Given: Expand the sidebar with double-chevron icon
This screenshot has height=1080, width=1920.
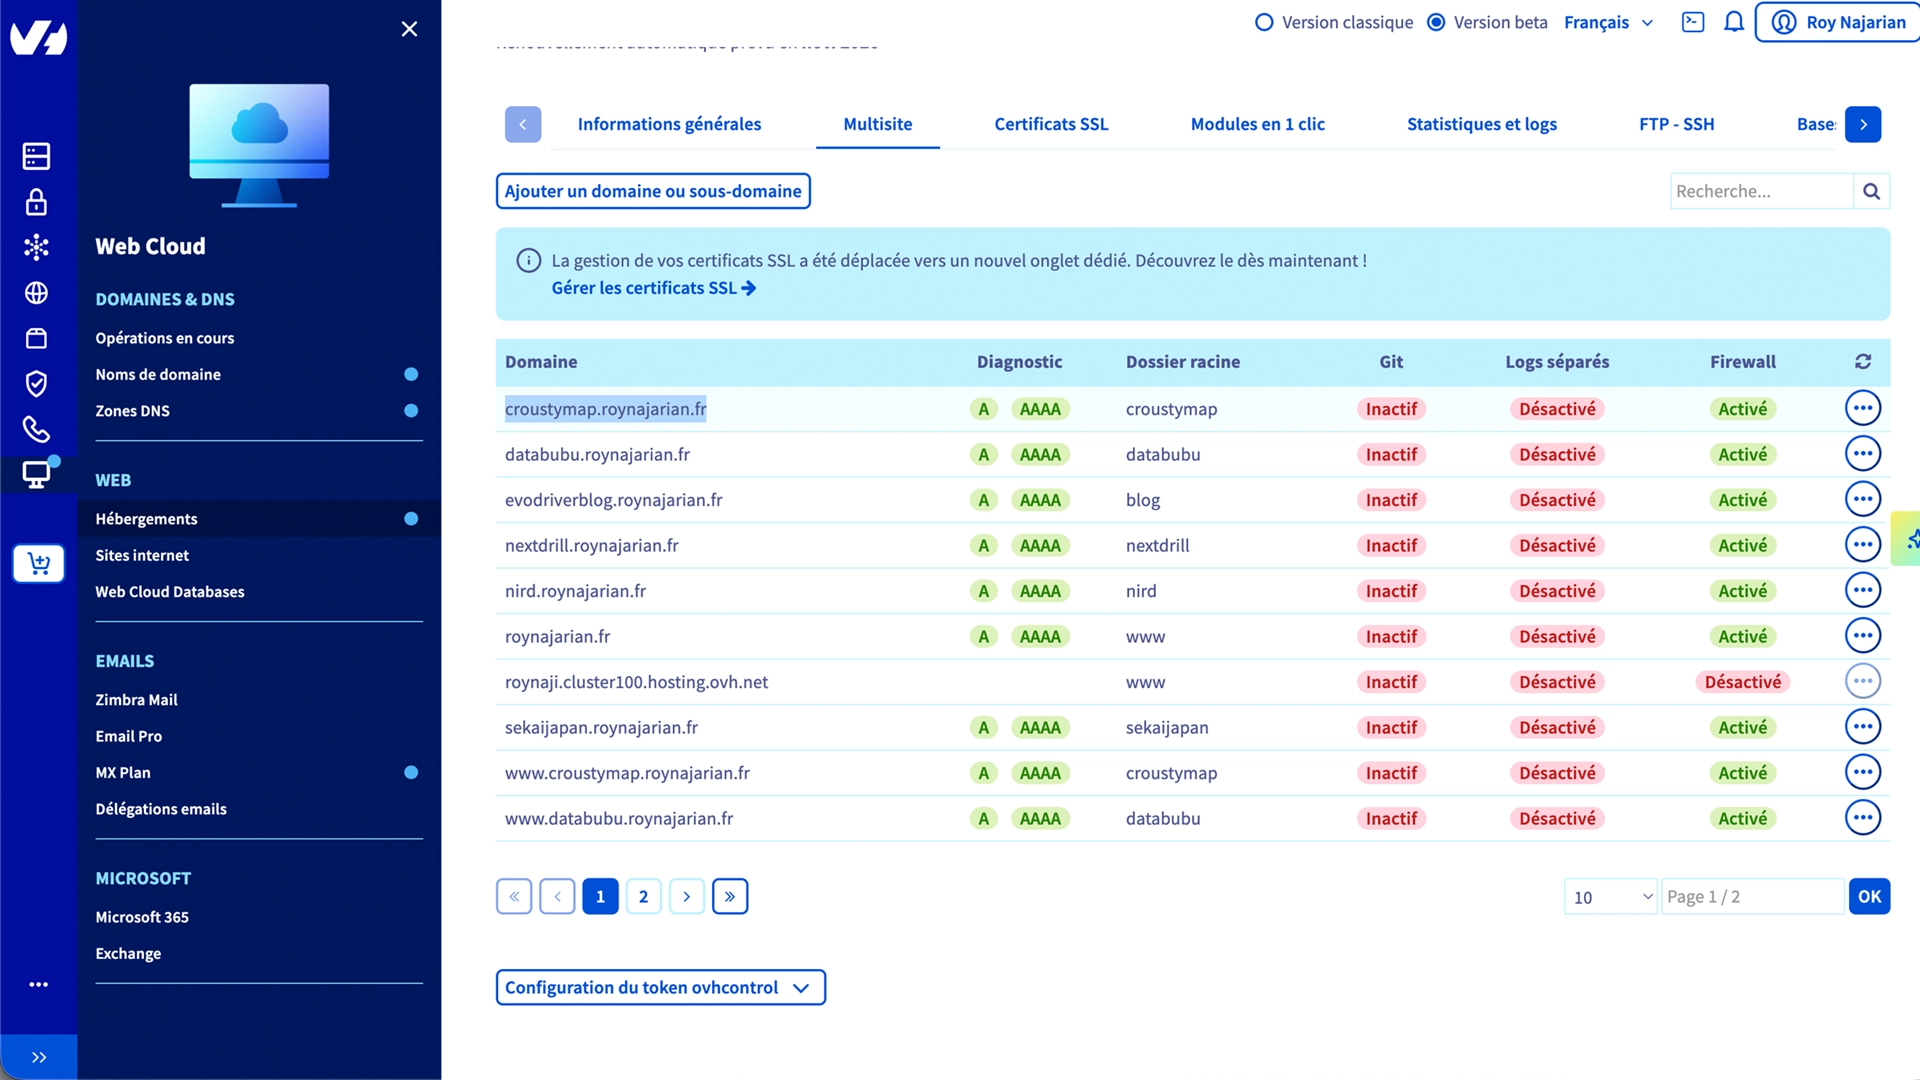Looking at the screenshot, I should 39,1057.
